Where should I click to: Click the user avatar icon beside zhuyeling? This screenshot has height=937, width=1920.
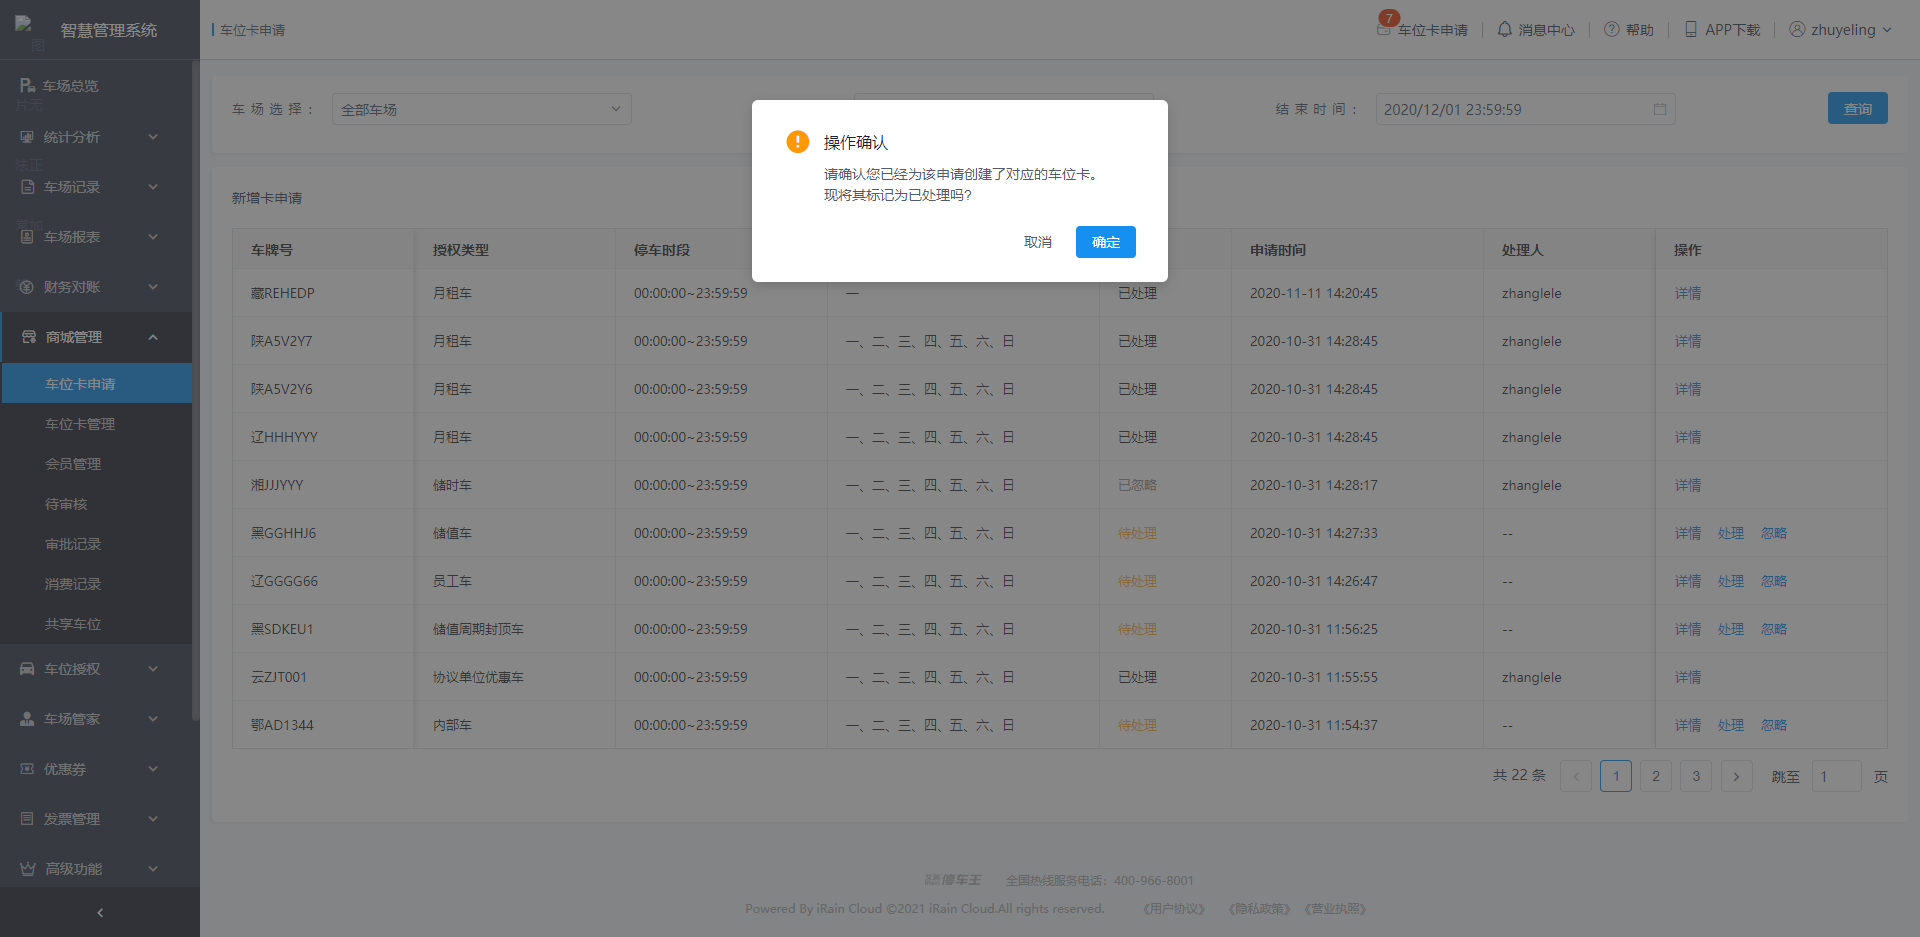pos(1797,30)
